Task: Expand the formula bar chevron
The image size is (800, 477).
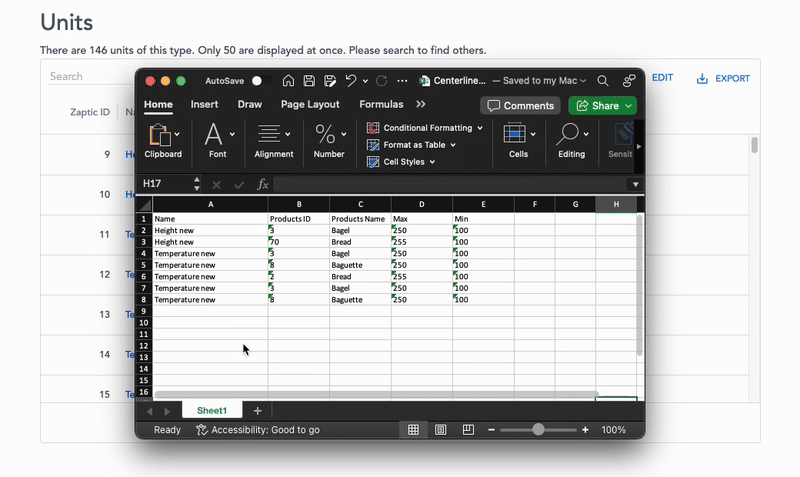Action: (x=635, y=184)
